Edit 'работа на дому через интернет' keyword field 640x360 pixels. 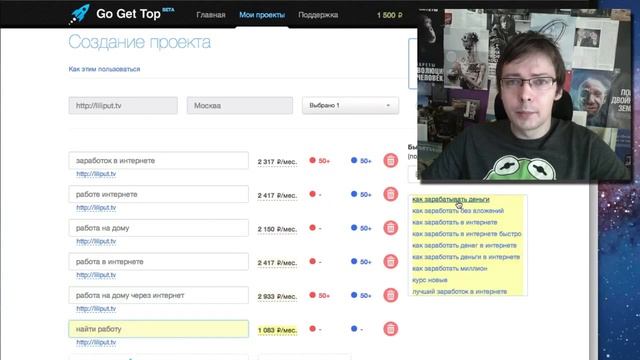click(158, 295)
